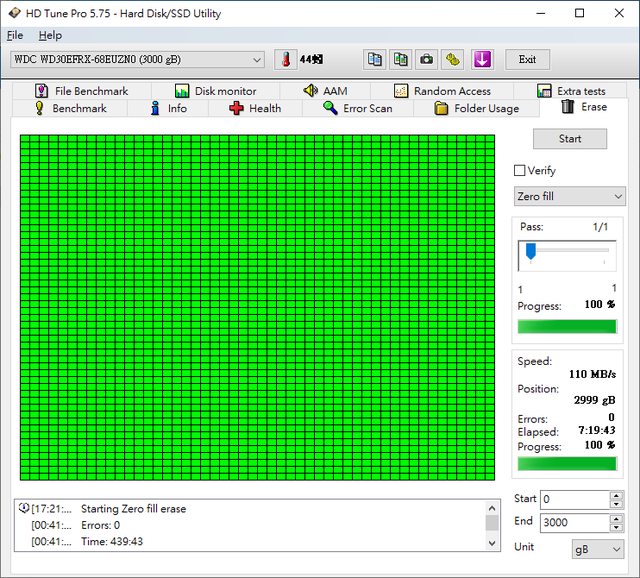This screenshot has width=640, height=578.
Task: Expand the first log entry info icon
Action: pos(23,509)
